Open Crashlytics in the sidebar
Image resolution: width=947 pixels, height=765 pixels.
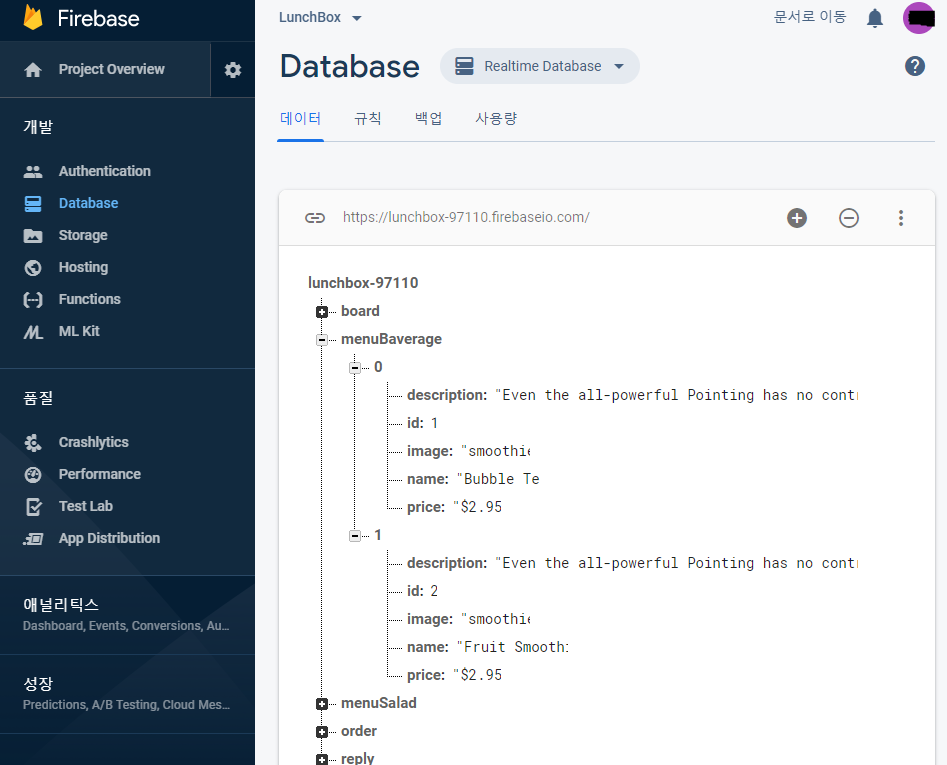(x=94, y=443)
